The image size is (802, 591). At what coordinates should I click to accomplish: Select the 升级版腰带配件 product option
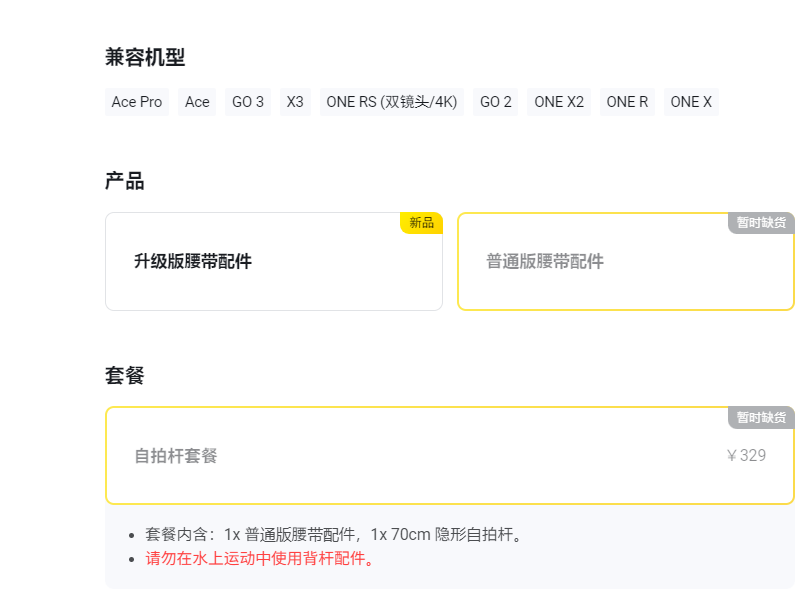click(273, 262)
